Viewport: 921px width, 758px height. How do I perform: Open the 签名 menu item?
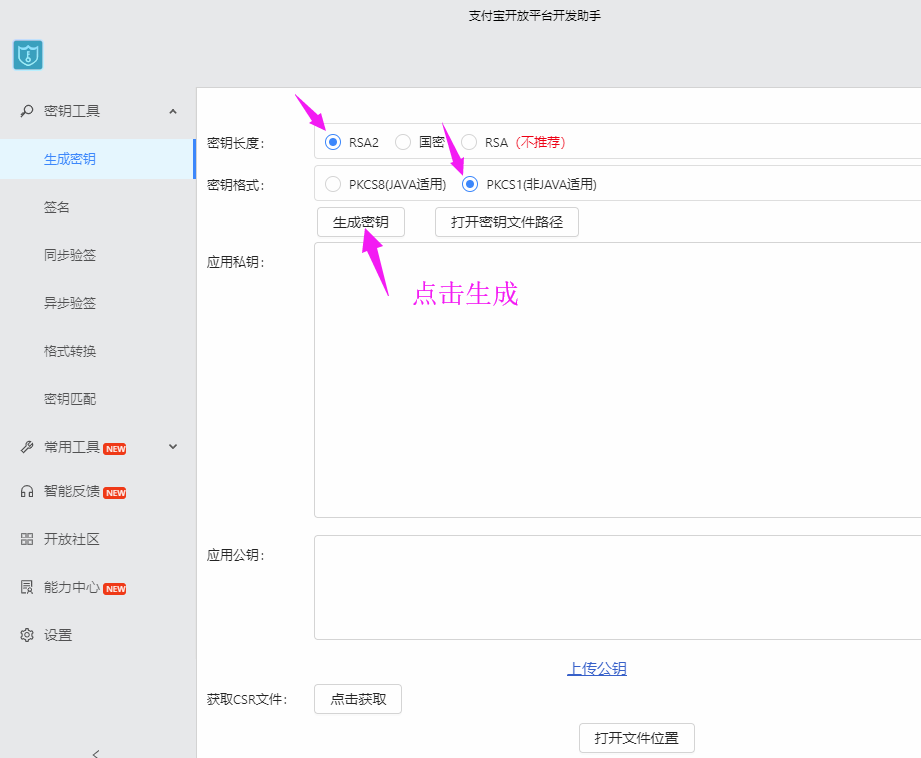coord(57,207)
